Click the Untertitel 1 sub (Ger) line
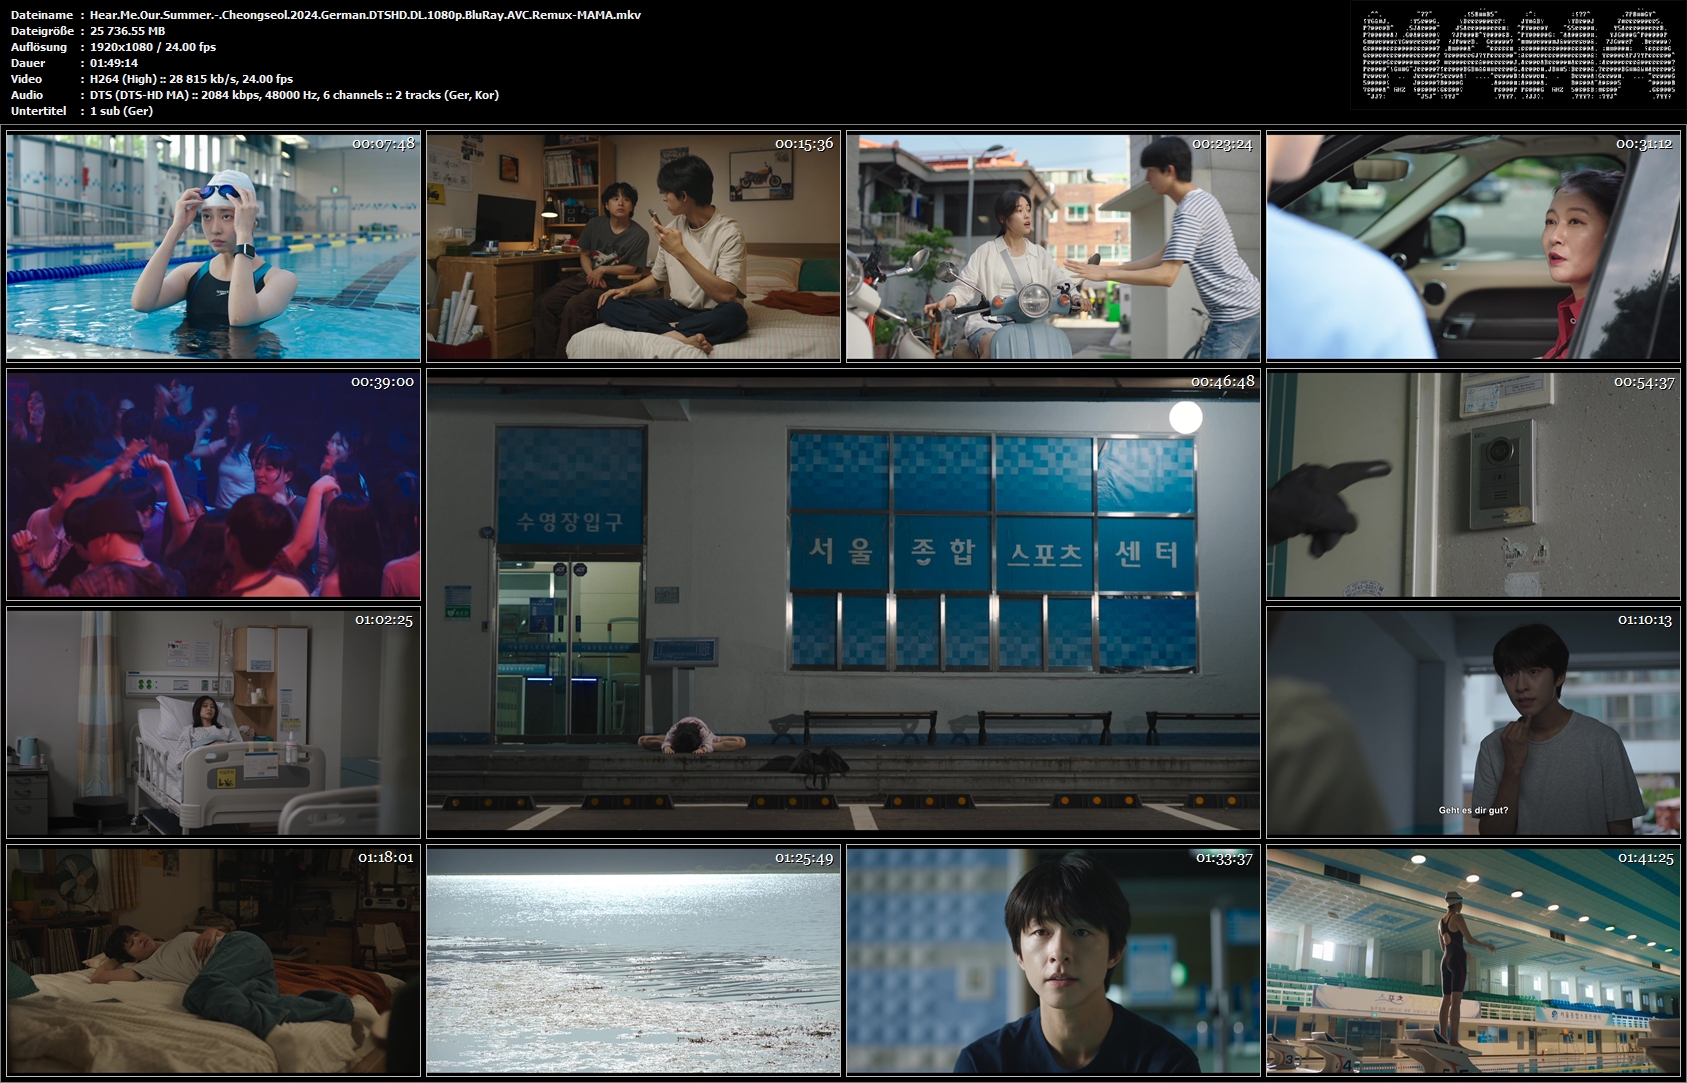 (121, 111)
